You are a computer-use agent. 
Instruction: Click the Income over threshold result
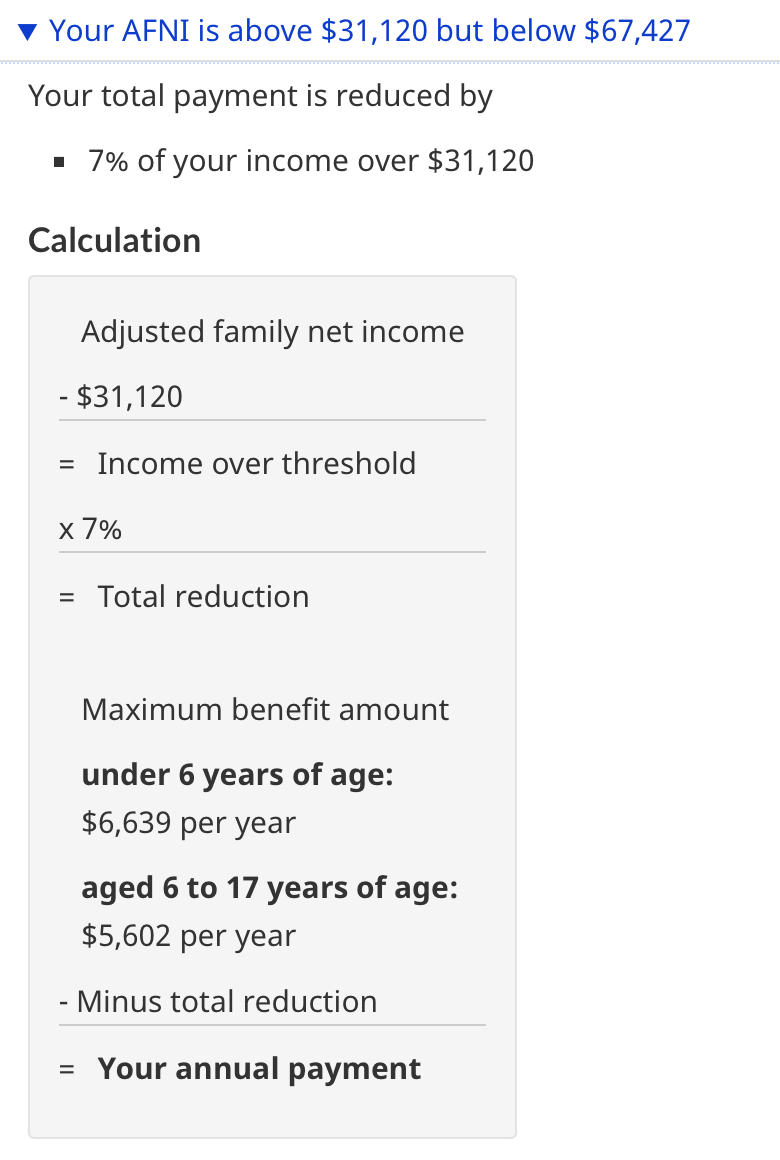tap(256, 464)
